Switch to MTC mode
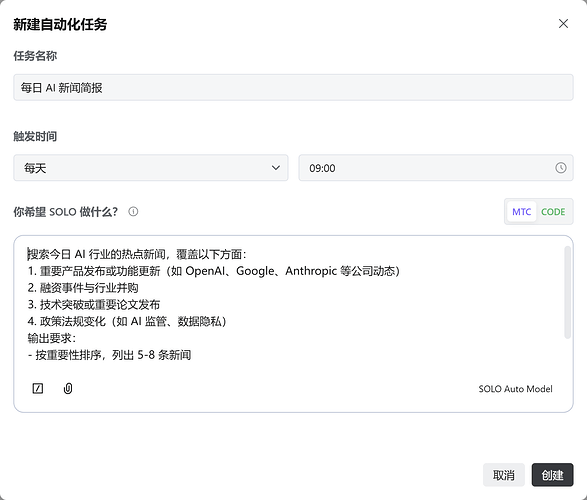Screen dimensions: 587x500 (x=521, y=212)
